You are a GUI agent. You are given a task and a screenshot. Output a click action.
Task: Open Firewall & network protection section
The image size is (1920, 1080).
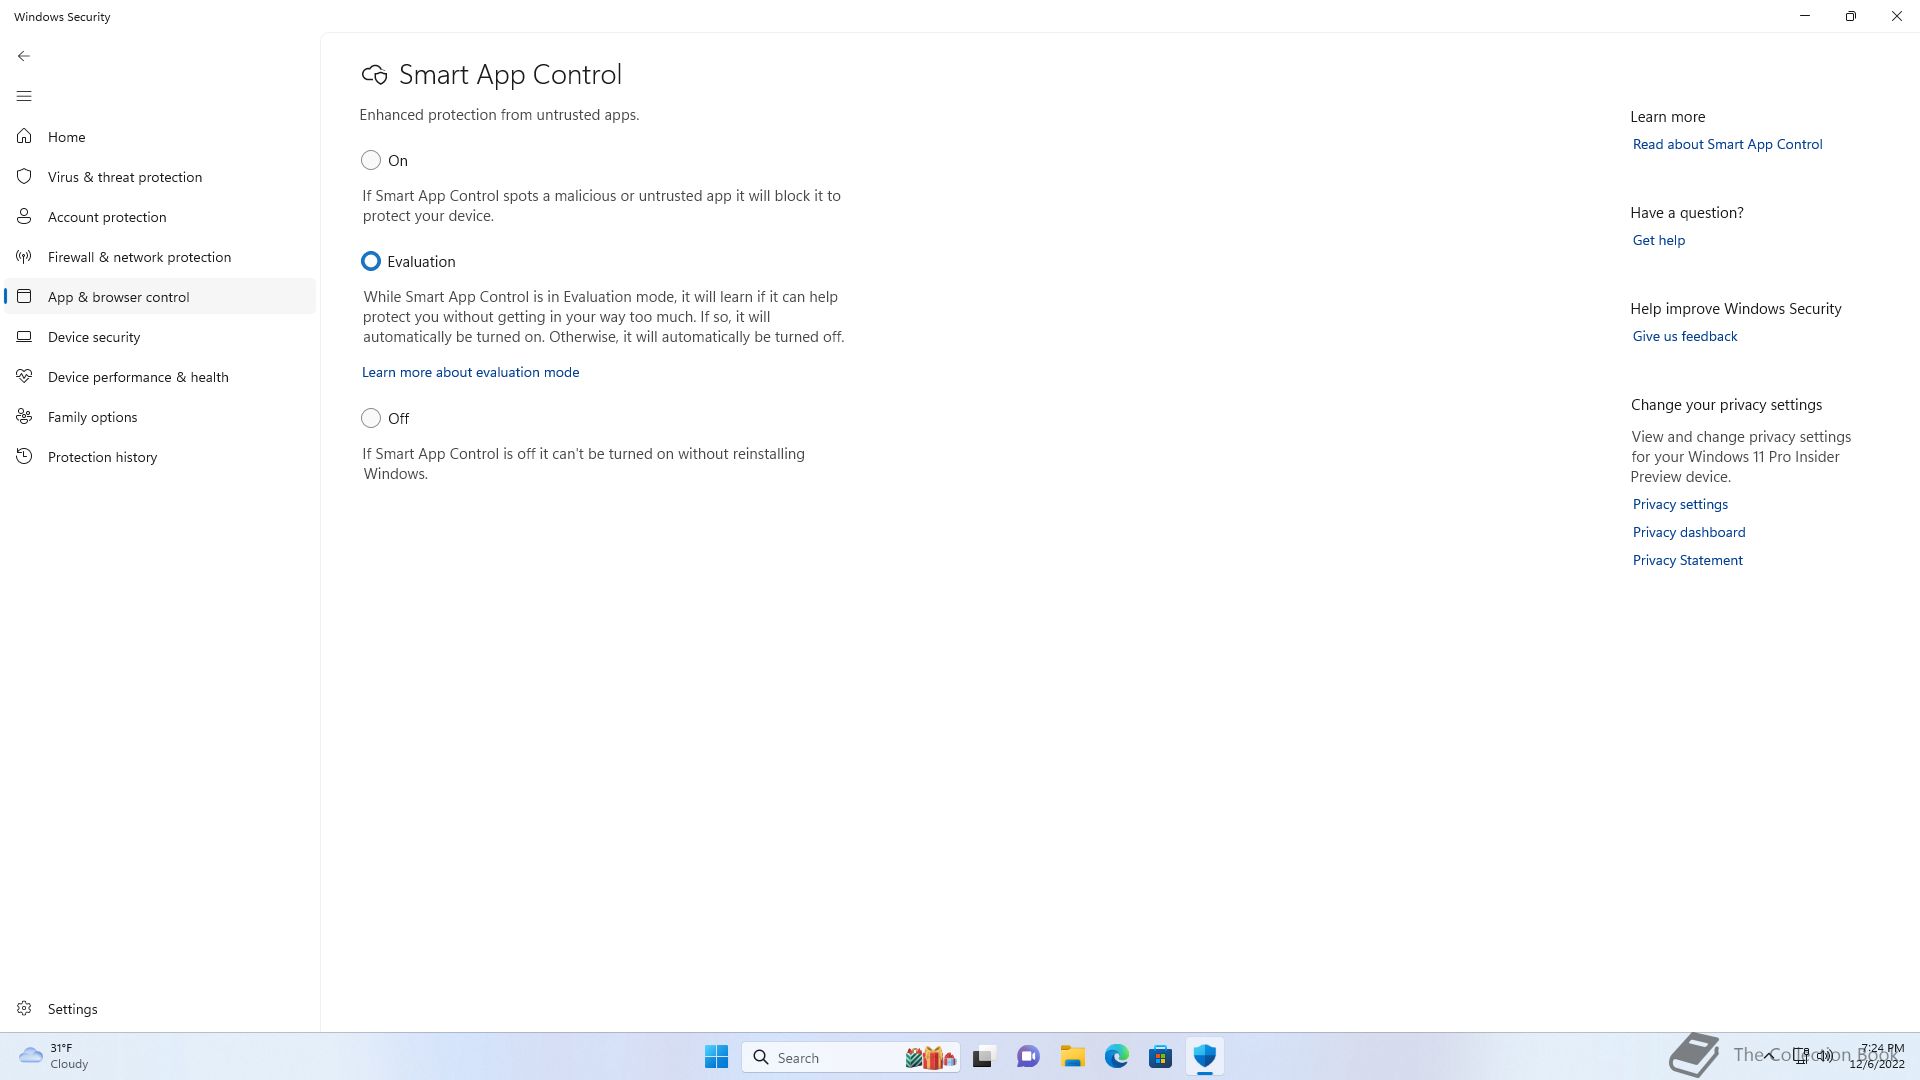(x=160, y=256)
